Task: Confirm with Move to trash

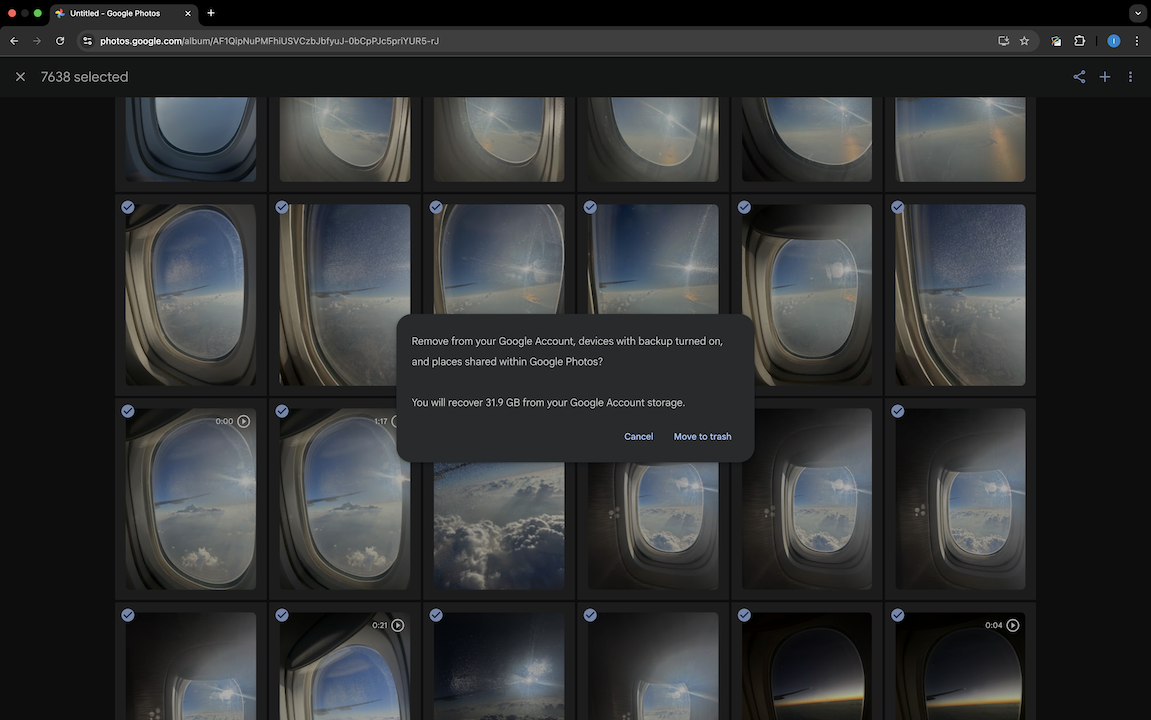Action: click(702, 437)
